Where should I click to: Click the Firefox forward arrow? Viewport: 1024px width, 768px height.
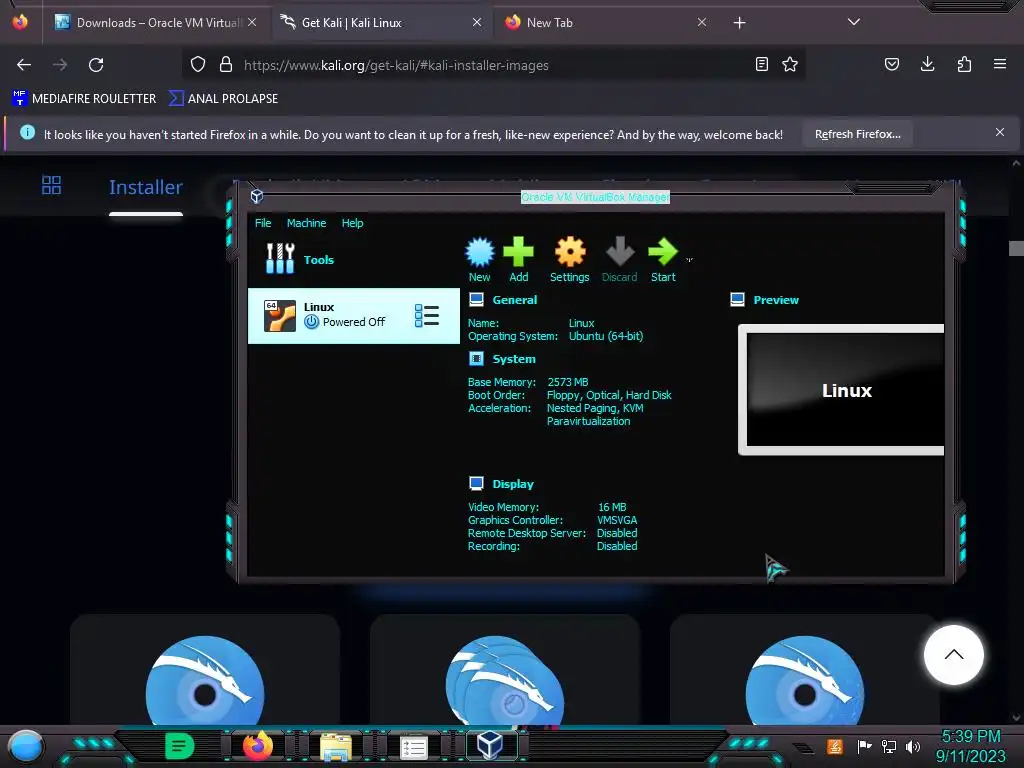pos(60,65)
